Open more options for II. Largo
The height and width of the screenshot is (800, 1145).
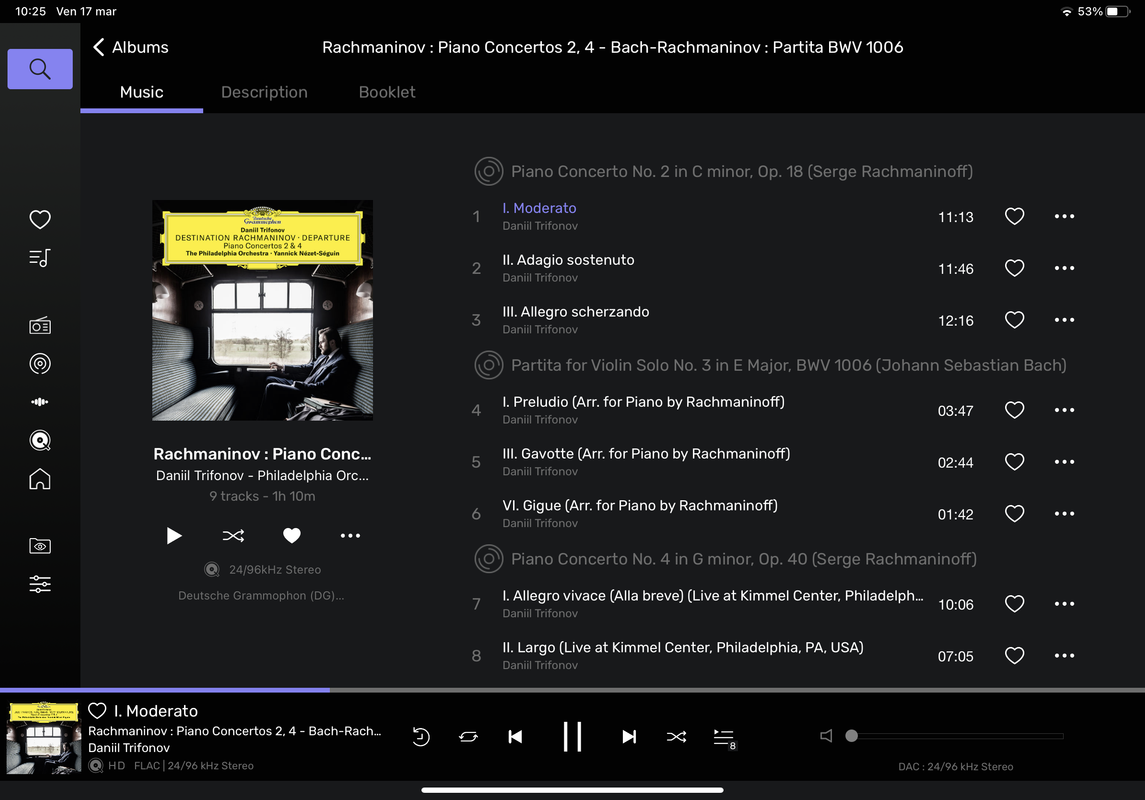1065,655
